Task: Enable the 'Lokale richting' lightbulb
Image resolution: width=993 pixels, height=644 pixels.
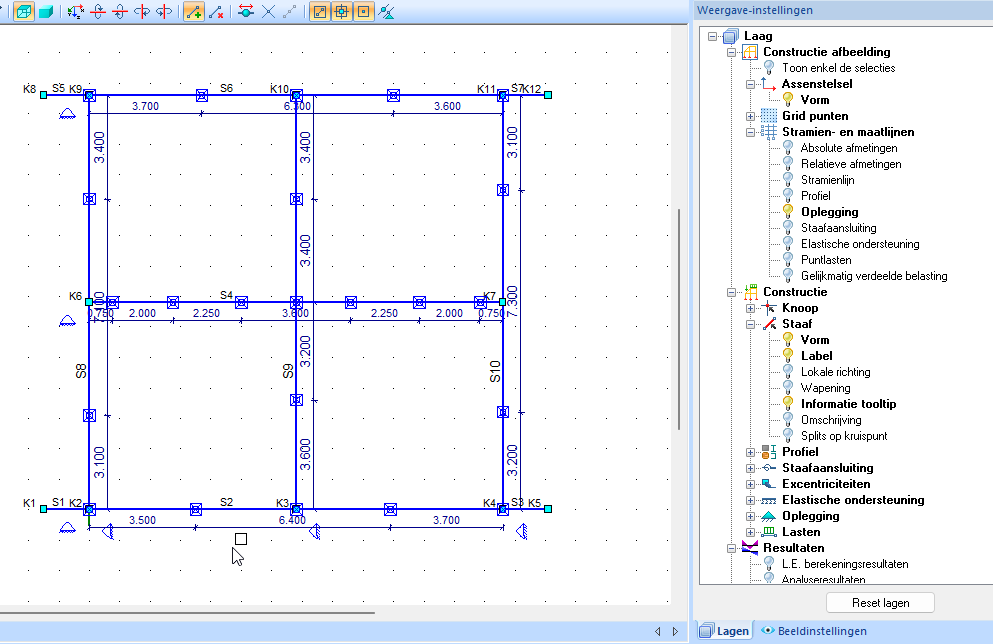Action: [788, 371]
